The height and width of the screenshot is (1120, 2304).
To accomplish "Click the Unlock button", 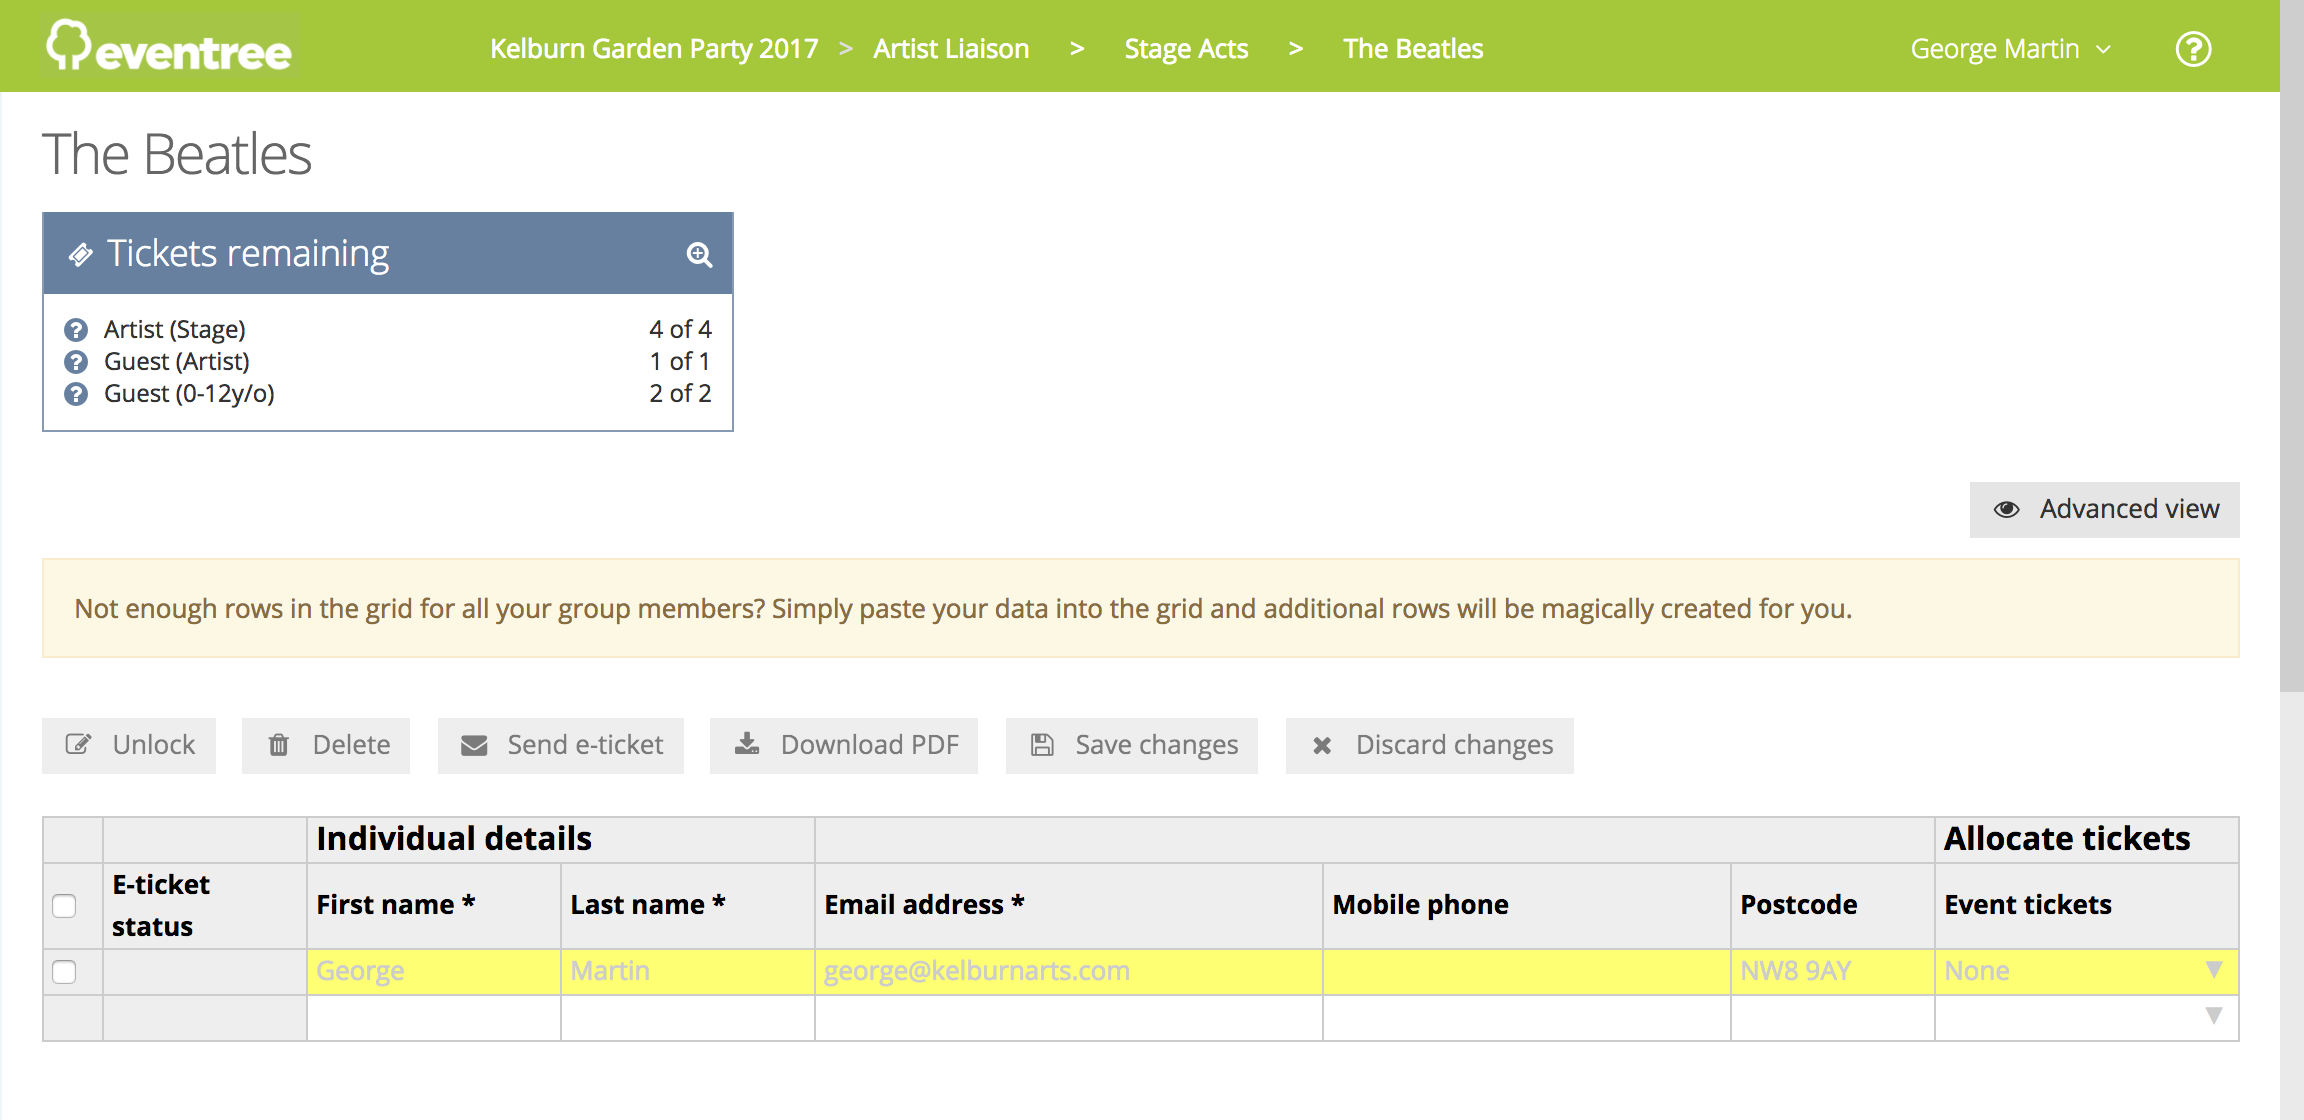I will [129, 745].
